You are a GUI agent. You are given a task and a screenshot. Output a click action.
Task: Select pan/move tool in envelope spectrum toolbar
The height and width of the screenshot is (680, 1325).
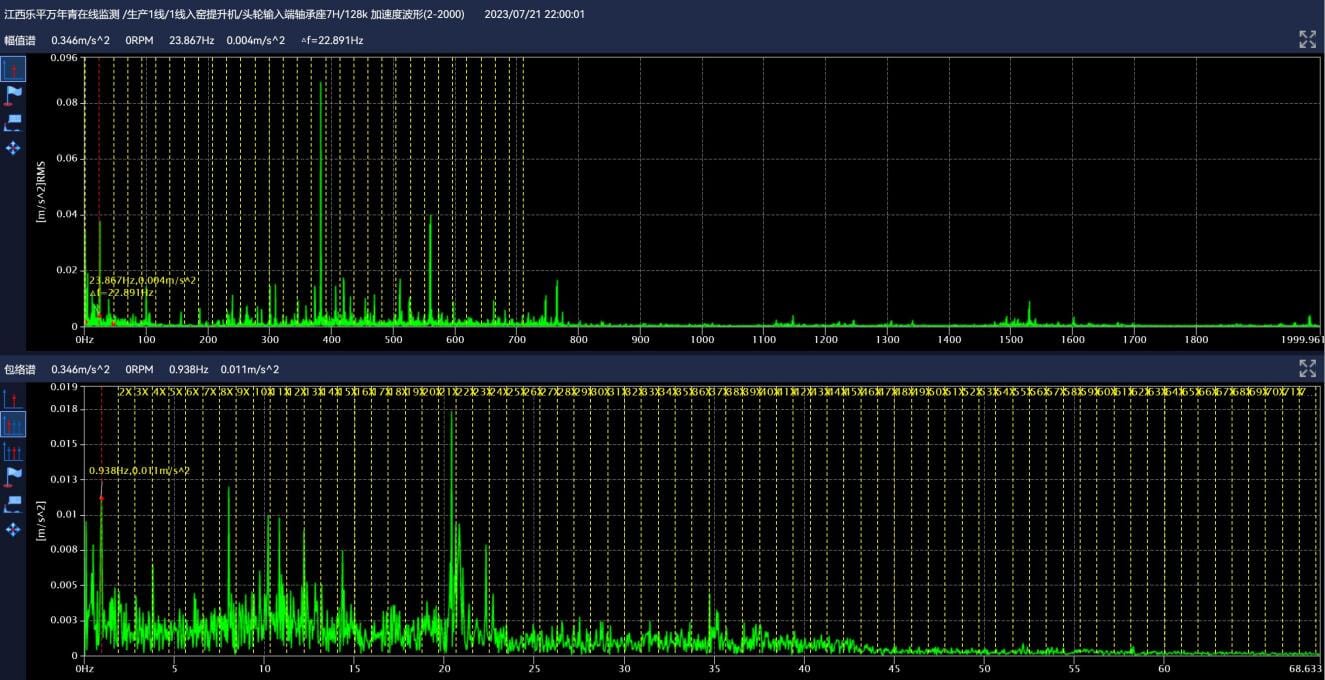click(13, 529)
